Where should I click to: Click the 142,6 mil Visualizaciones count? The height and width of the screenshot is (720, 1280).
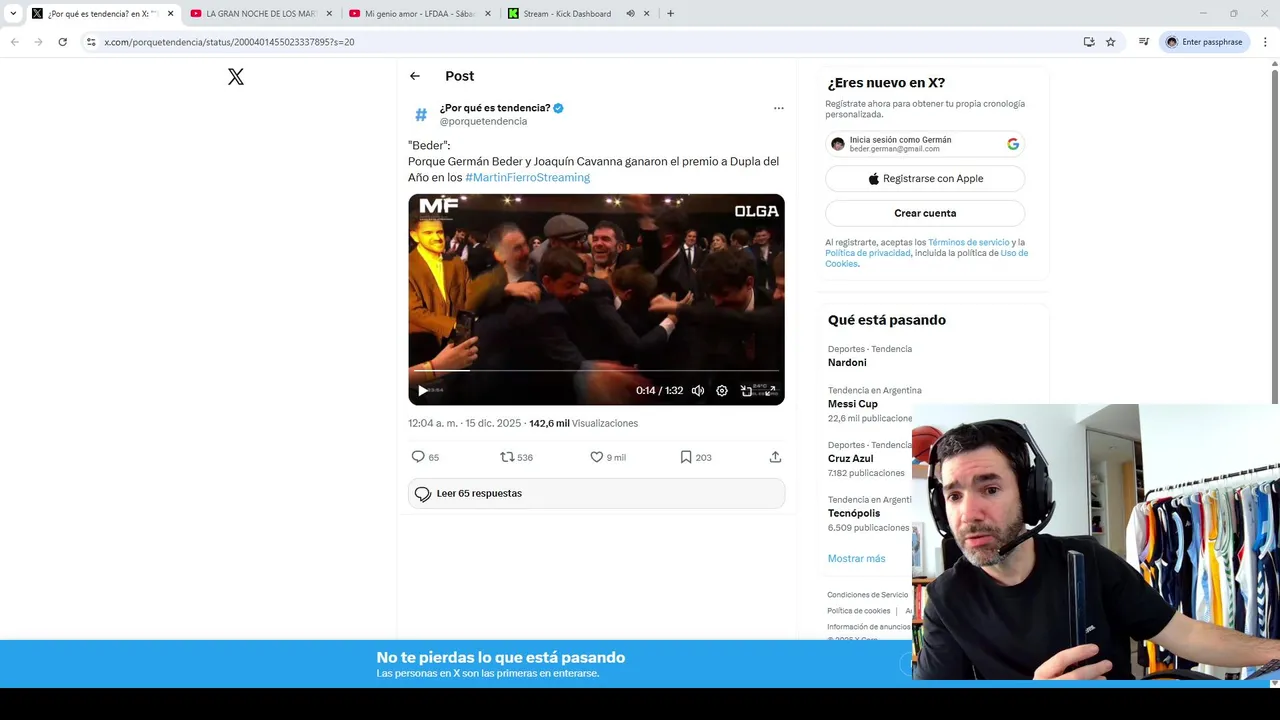[583, 423]
